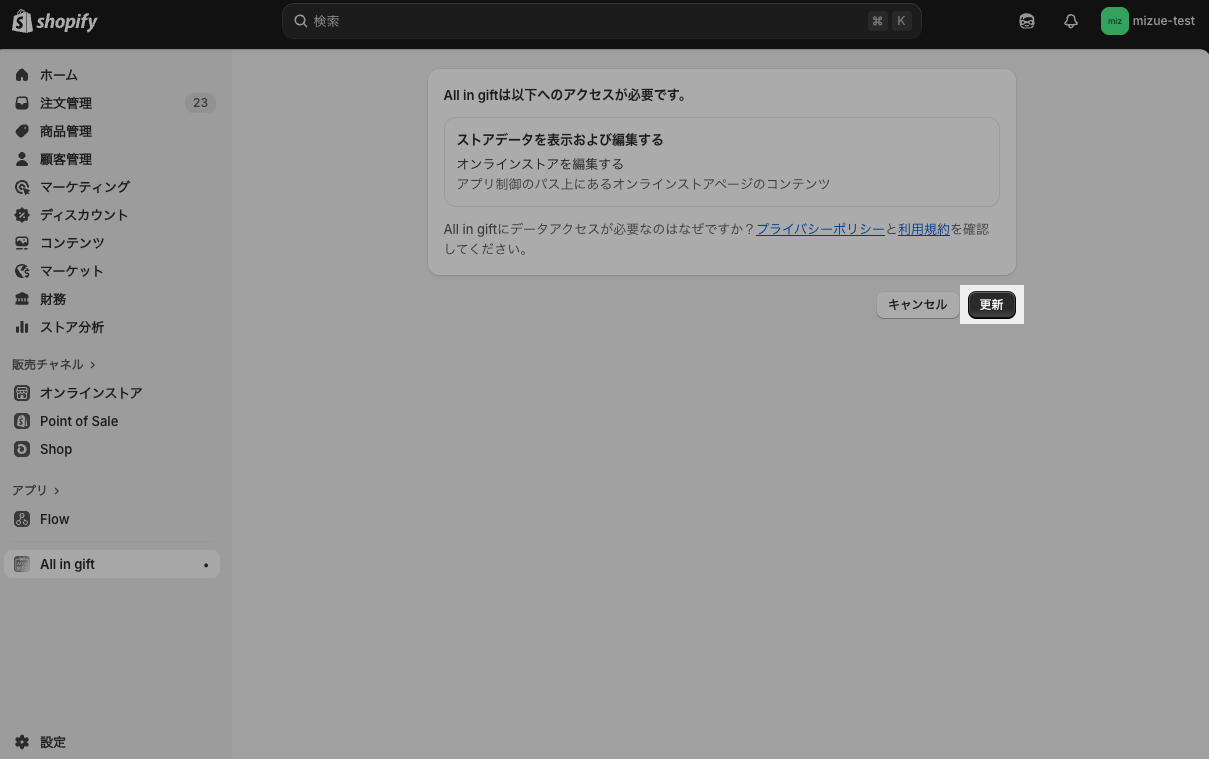Click the 注文管理 inbox icon
This screenshot has width=1209, height=759.
pos(22,103)
